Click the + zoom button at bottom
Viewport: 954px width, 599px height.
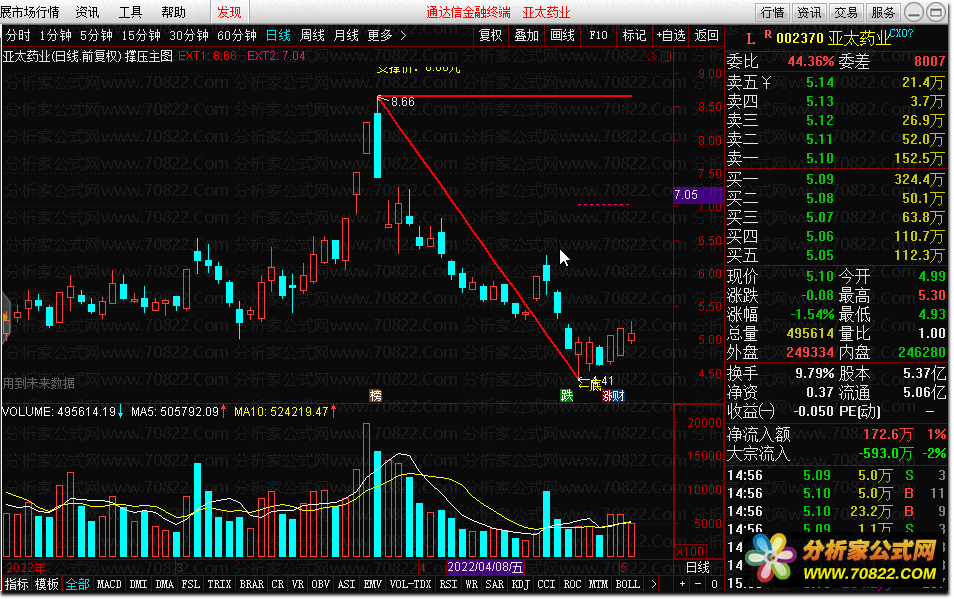pos(683,584)
